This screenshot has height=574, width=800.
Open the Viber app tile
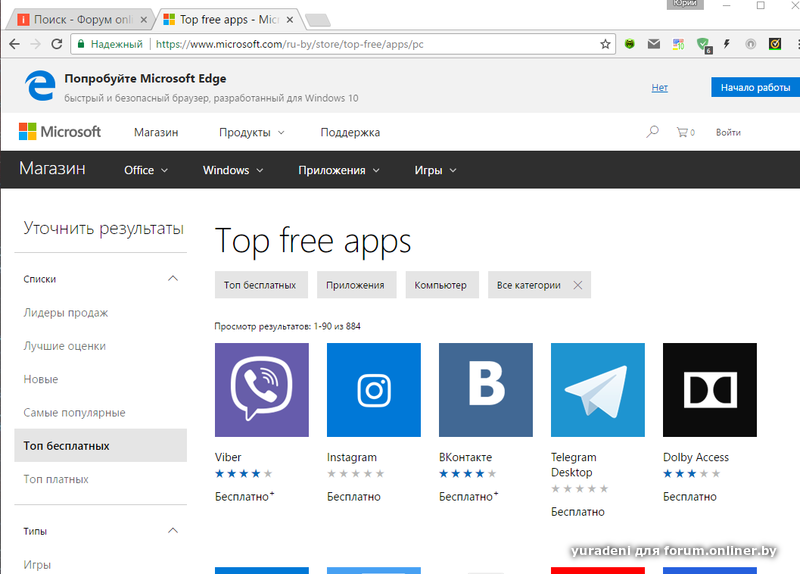pos(261,390)
